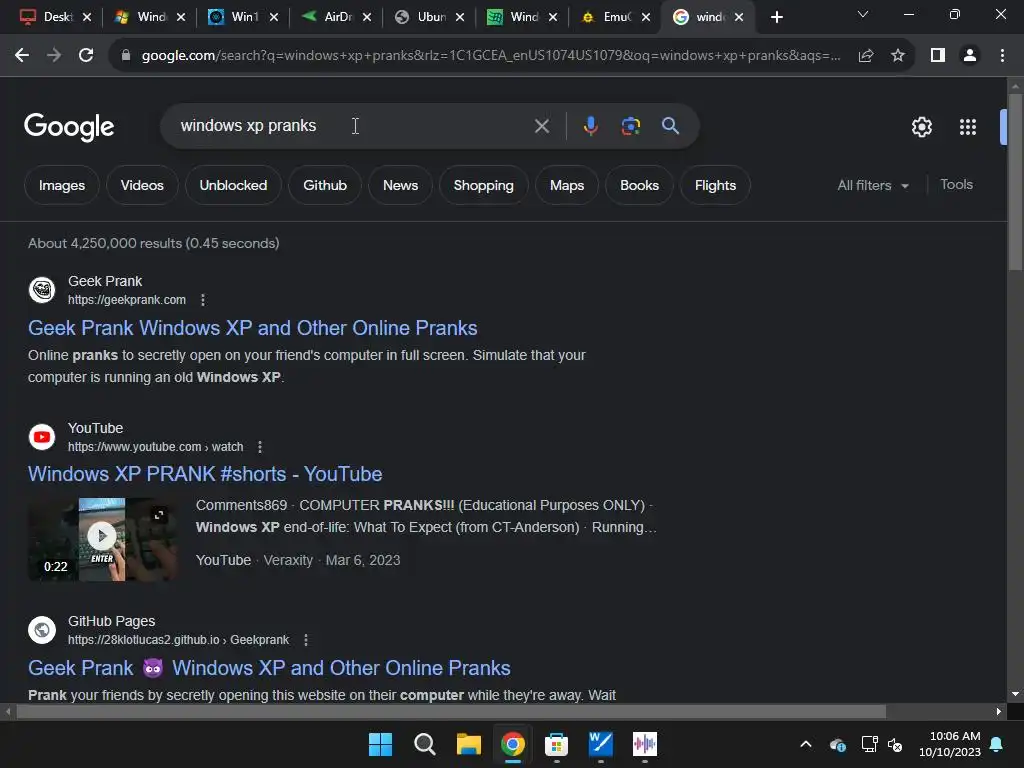Open options for YouTube result
The height and width of the screenshot is (768, 1024).
coord(260,447)
